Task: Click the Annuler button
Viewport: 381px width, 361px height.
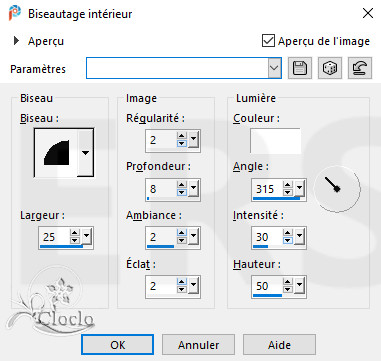Action: [198, 345]
